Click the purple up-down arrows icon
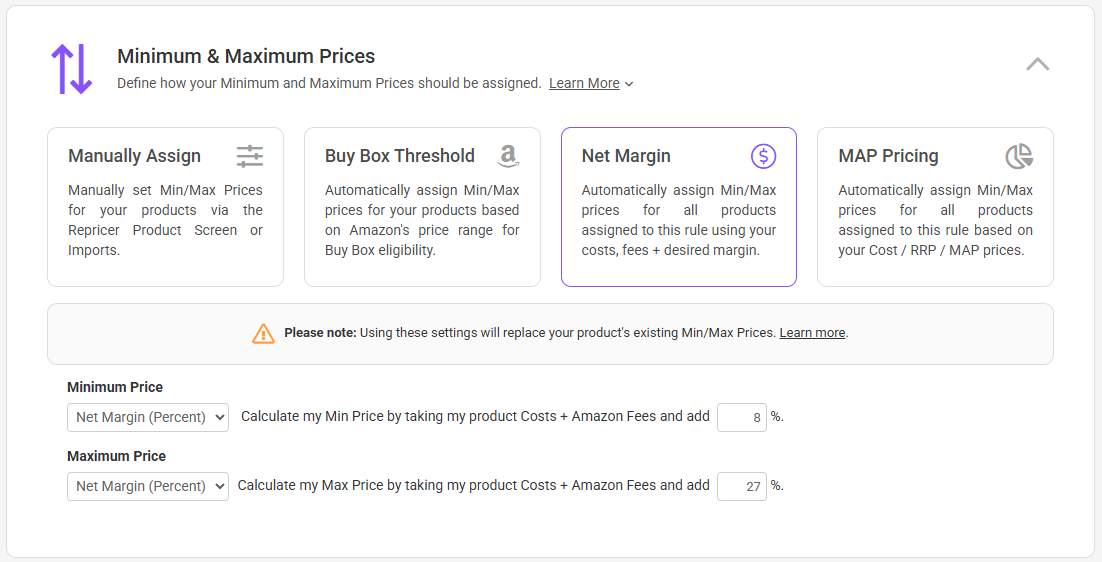This screenshot has height=562, width=1102. pos(71,69)
